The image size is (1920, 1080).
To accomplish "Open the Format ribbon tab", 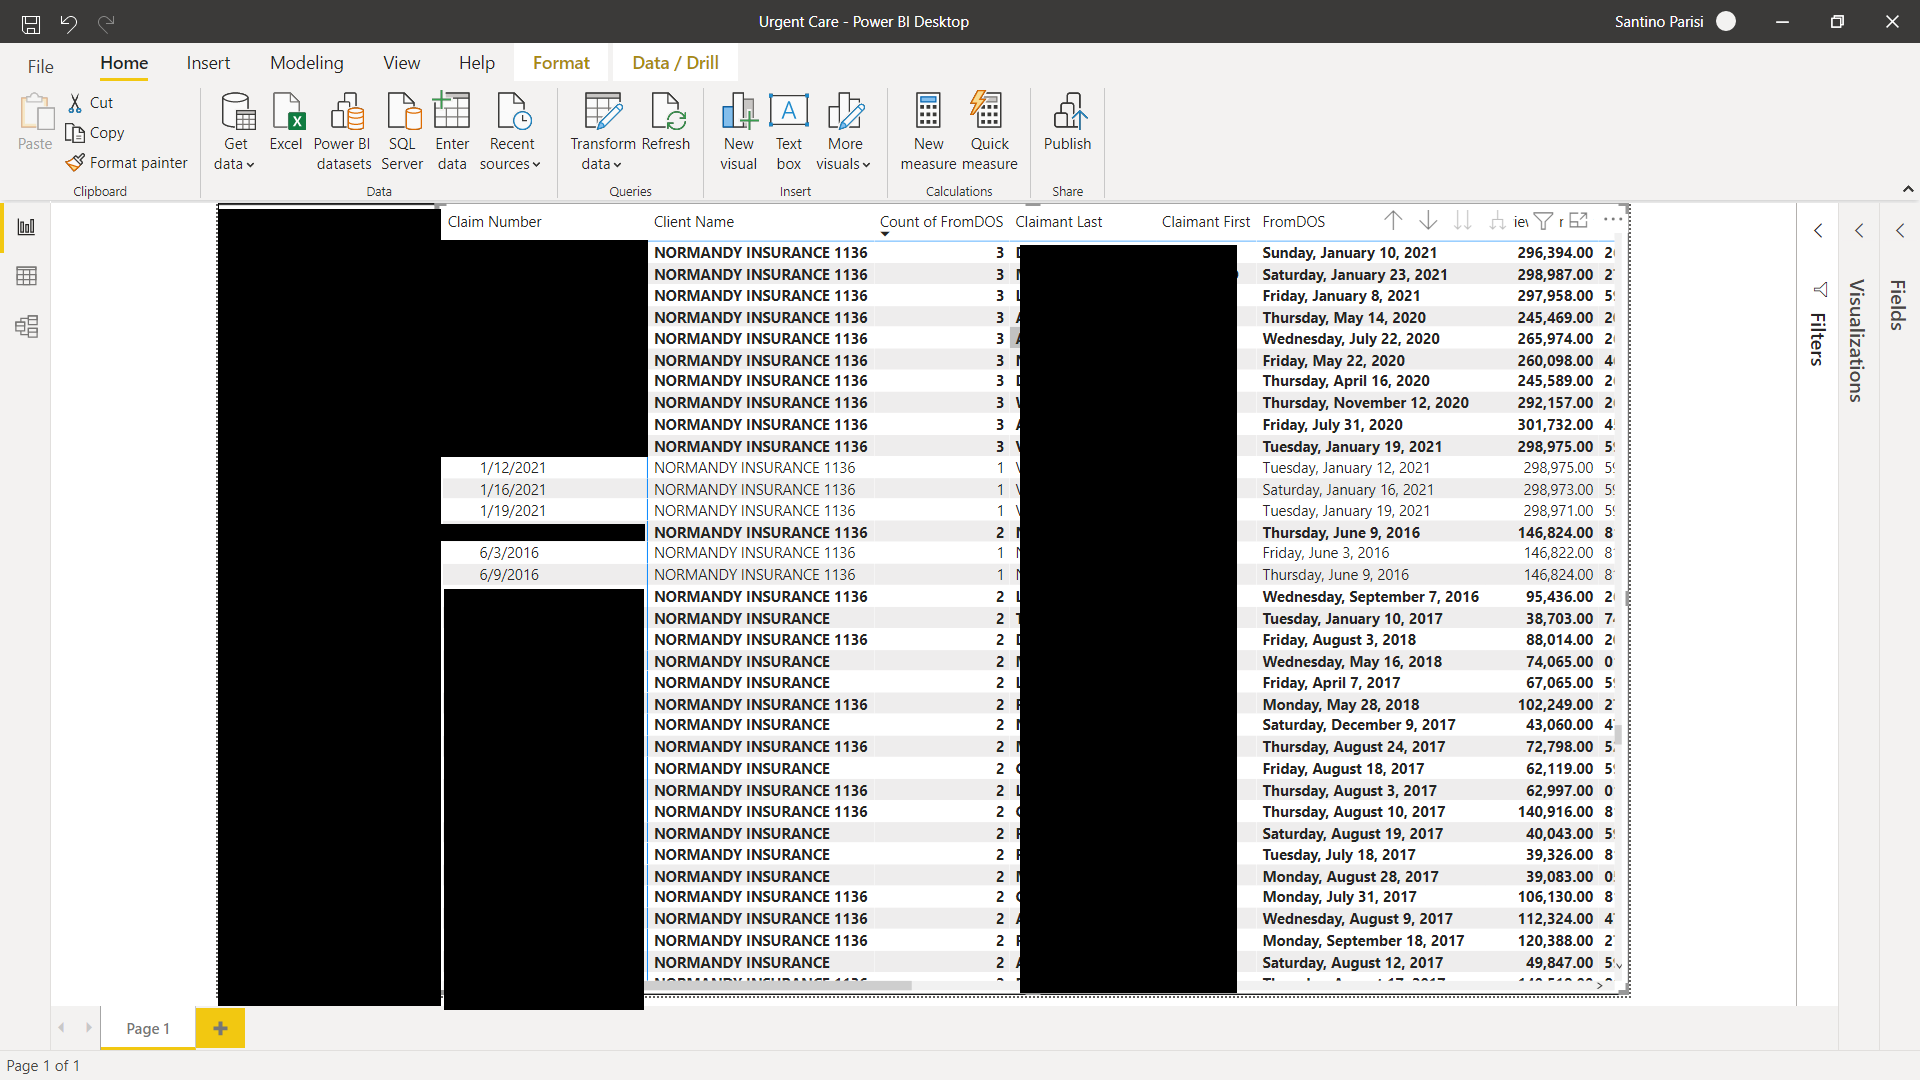I will pyautogui.click(x=561, y=63).
